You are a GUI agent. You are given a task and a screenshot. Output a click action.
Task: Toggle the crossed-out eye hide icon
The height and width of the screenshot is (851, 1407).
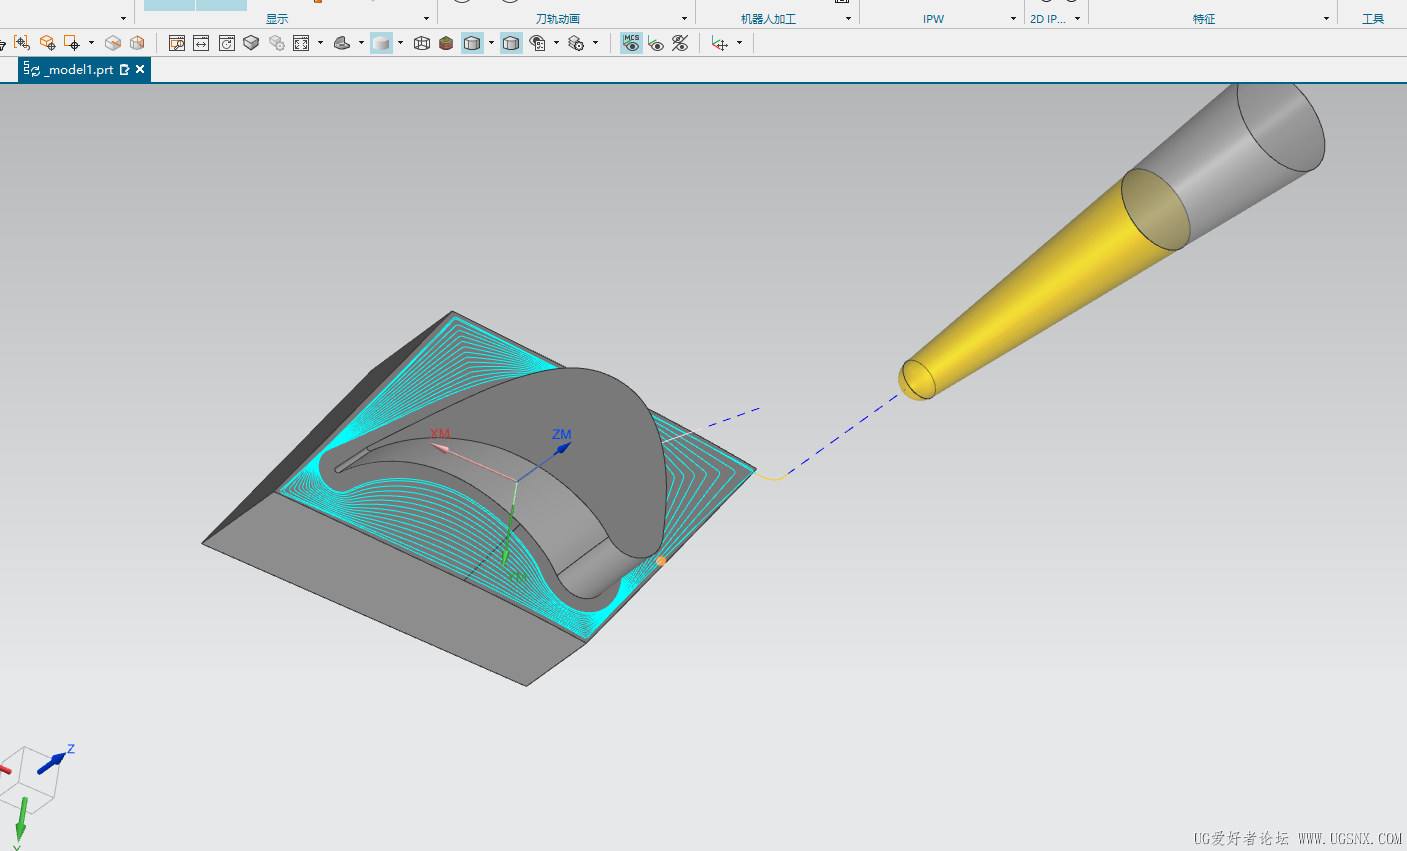680,43
